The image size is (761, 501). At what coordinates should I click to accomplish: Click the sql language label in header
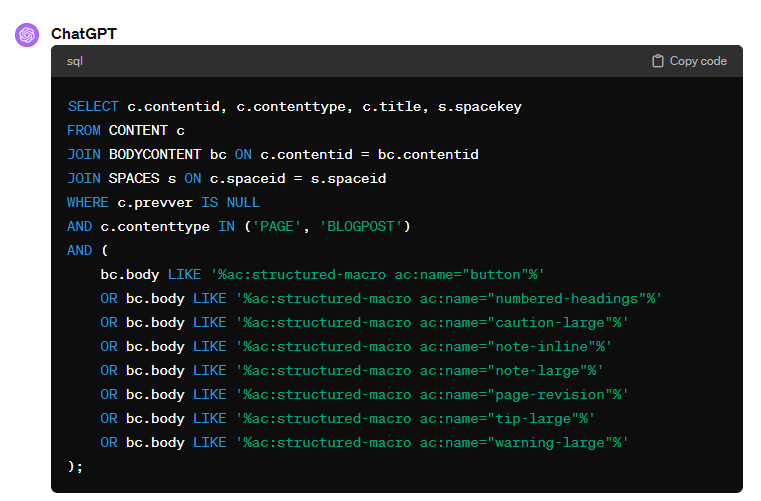click(x=75, y=61)
